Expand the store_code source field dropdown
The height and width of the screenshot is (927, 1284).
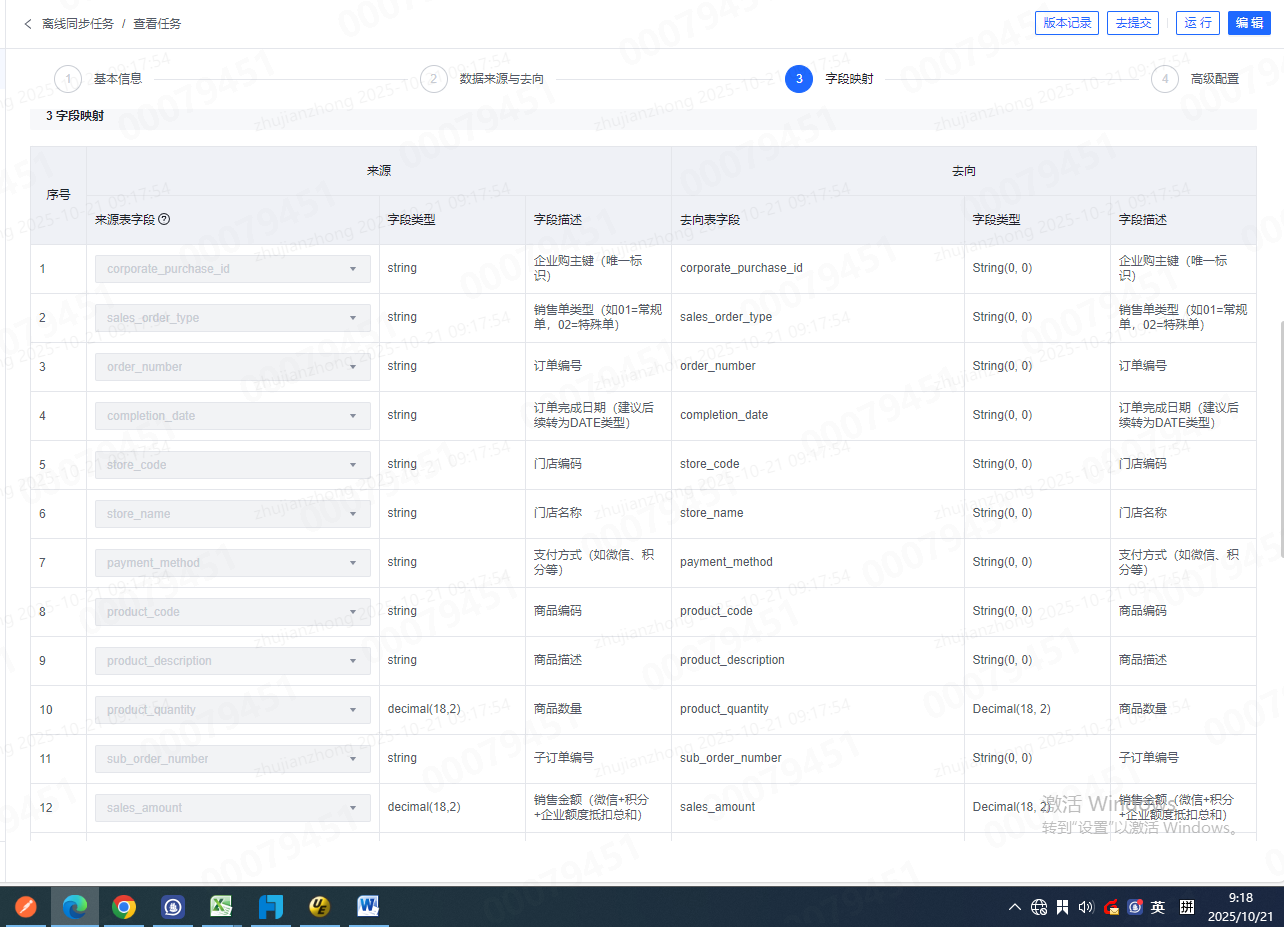232,465
